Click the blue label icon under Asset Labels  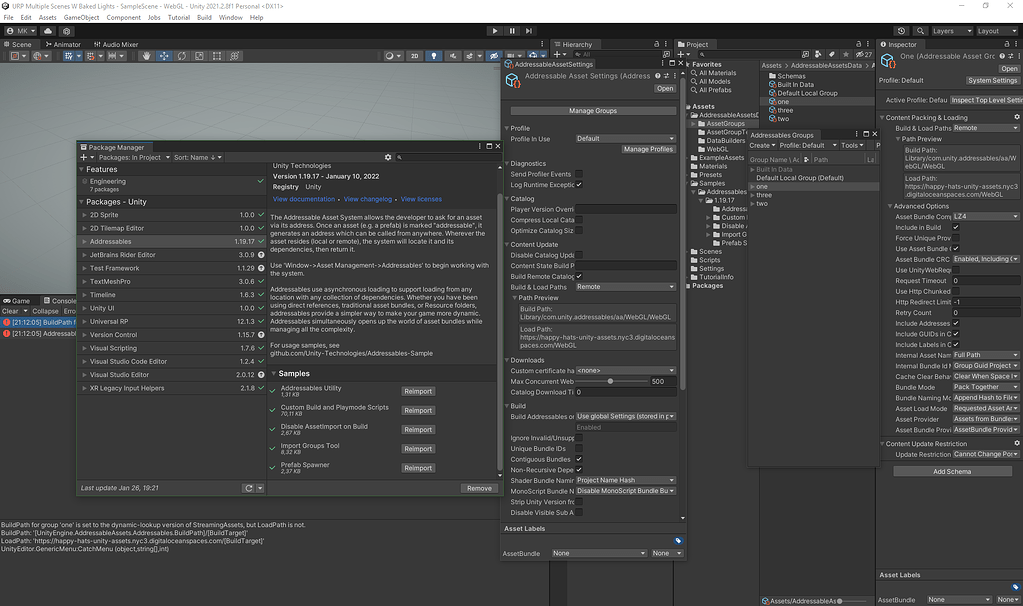[678, 540]
